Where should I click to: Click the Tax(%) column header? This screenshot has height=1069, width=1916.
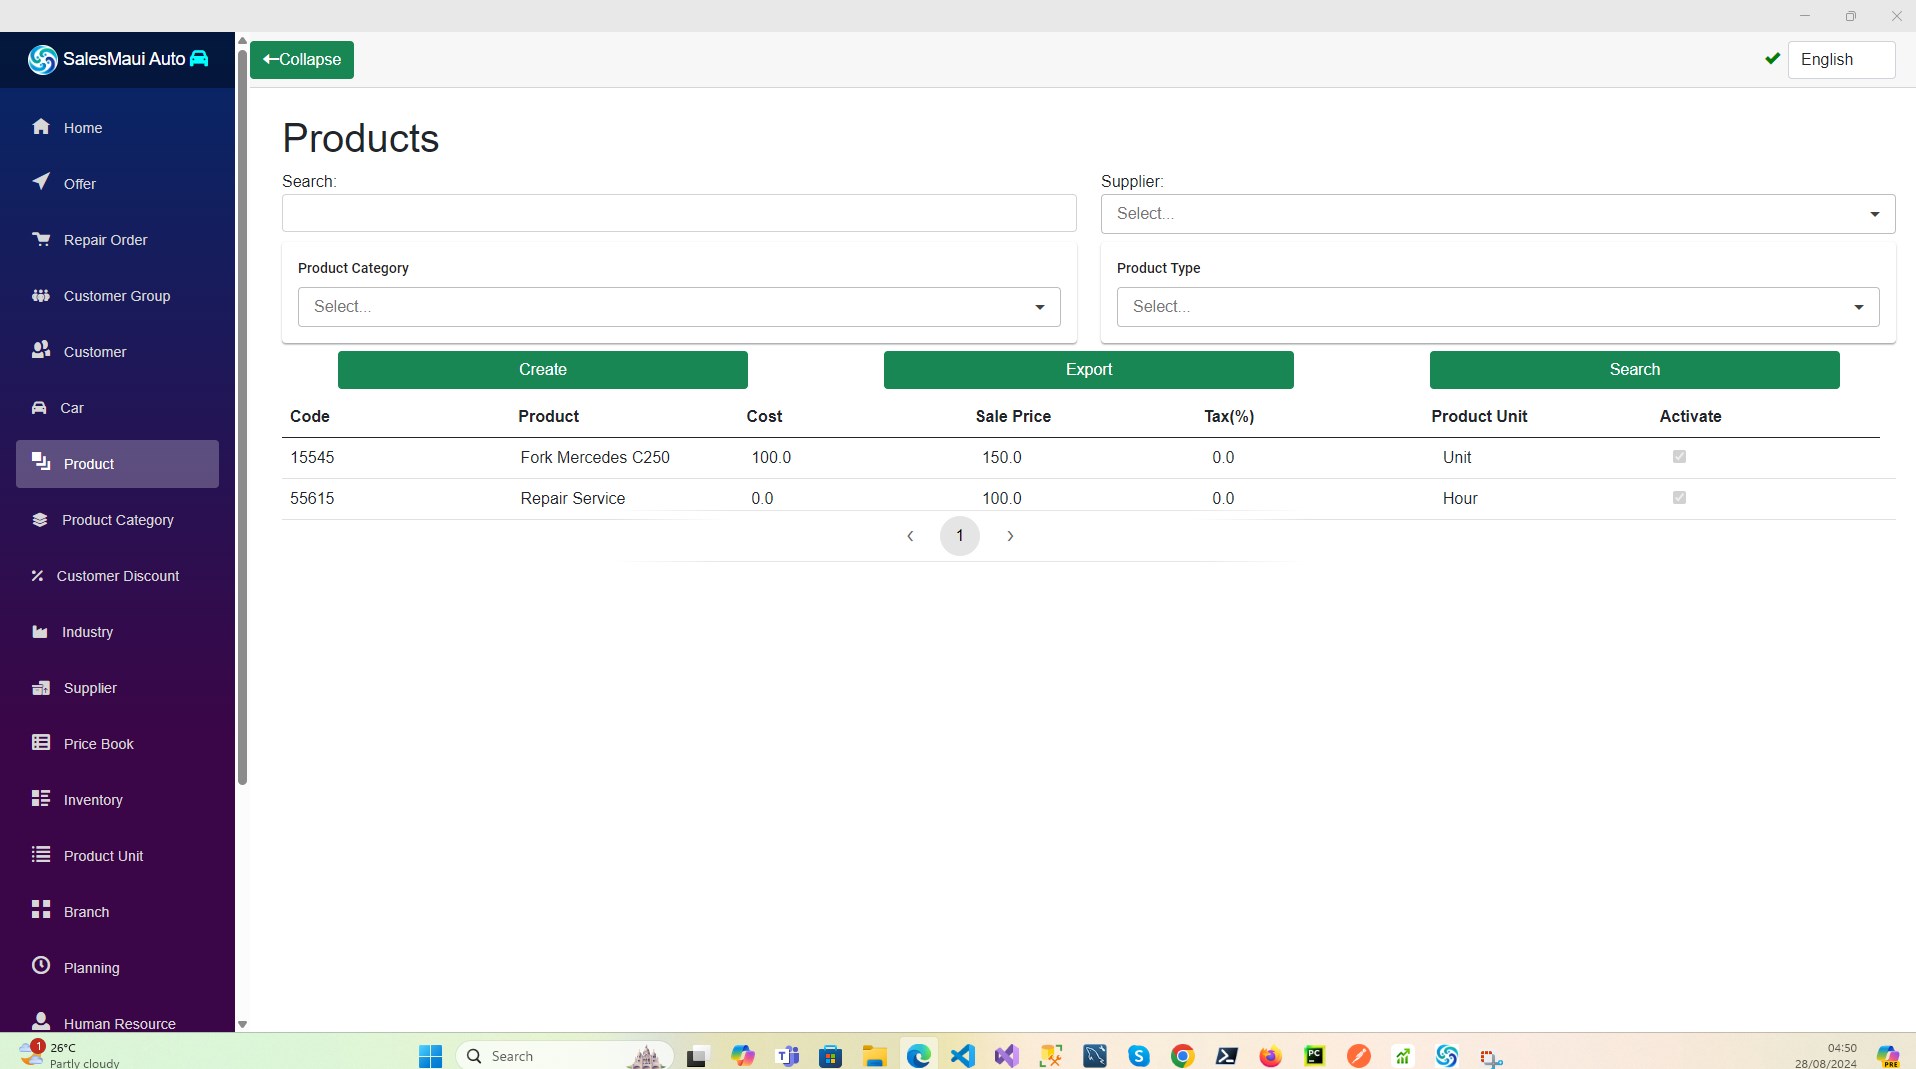pyautogui.click(x=1229, y=417)
